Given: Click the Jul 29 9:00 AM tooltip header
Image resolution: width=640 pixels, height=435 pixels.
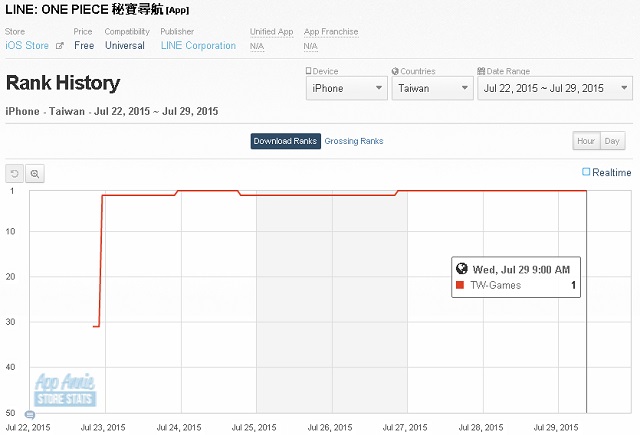Looking at the screenshot, I should (x=521, y=269).
